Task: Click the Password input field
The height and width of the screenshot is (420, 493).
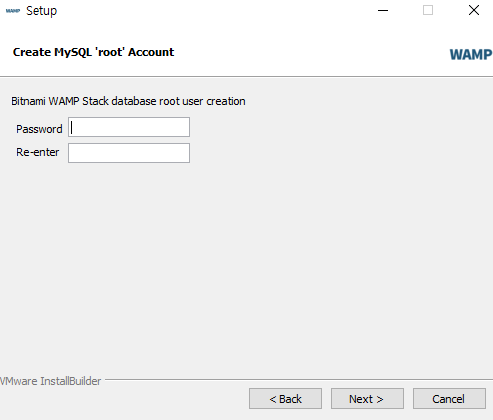Action: pos(129,127)
